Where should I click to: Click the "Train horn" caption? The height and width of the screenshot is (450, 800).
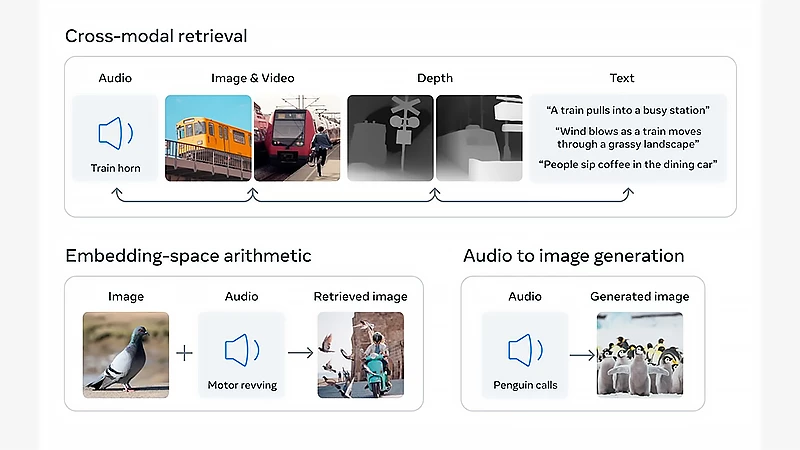point(115,168)
